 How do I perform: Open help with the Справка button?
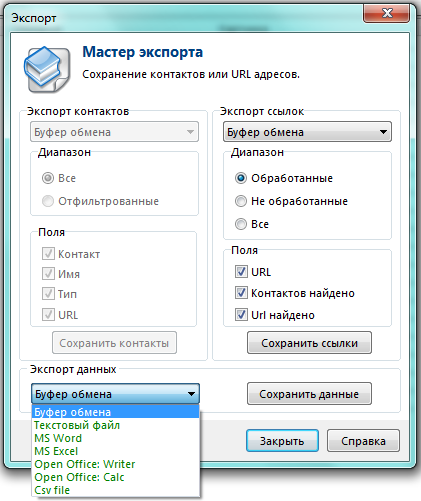point(363,441)
